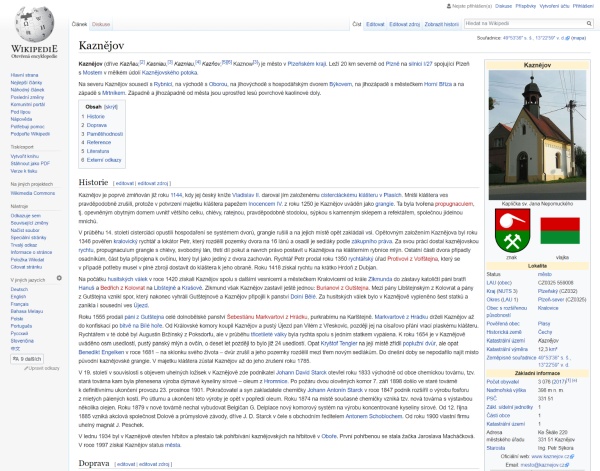
Task: Jump to Literatura section in contents
Action: 98,151
